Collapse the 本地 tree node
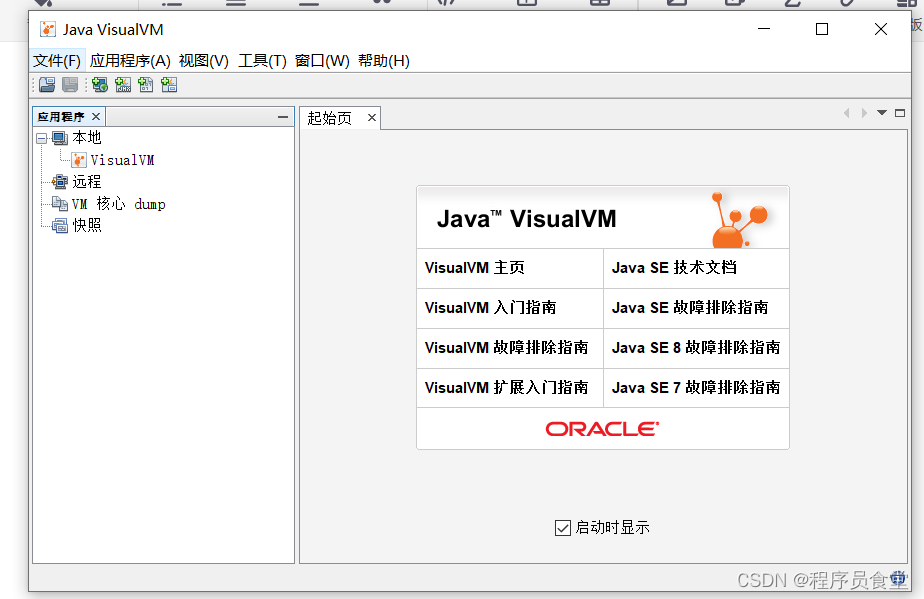924x599 pixels. [41, 139]
